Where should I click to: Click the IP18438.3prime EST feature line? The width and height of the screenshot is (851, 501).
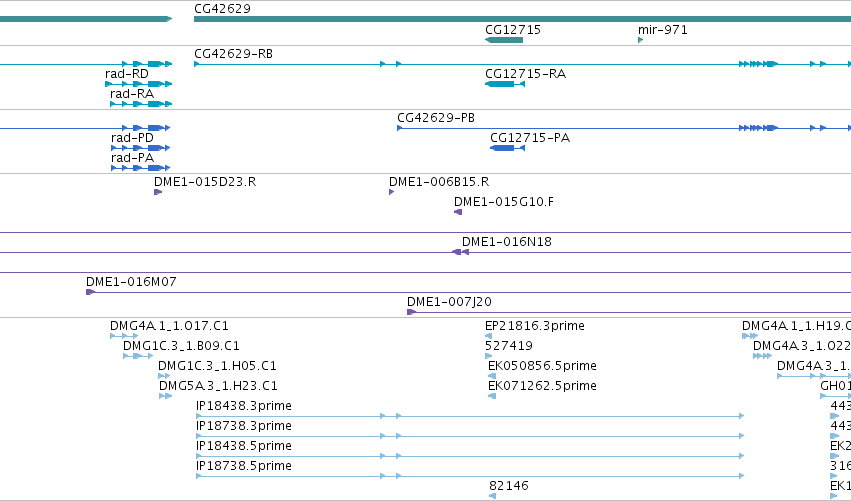(x=470, y=416)
